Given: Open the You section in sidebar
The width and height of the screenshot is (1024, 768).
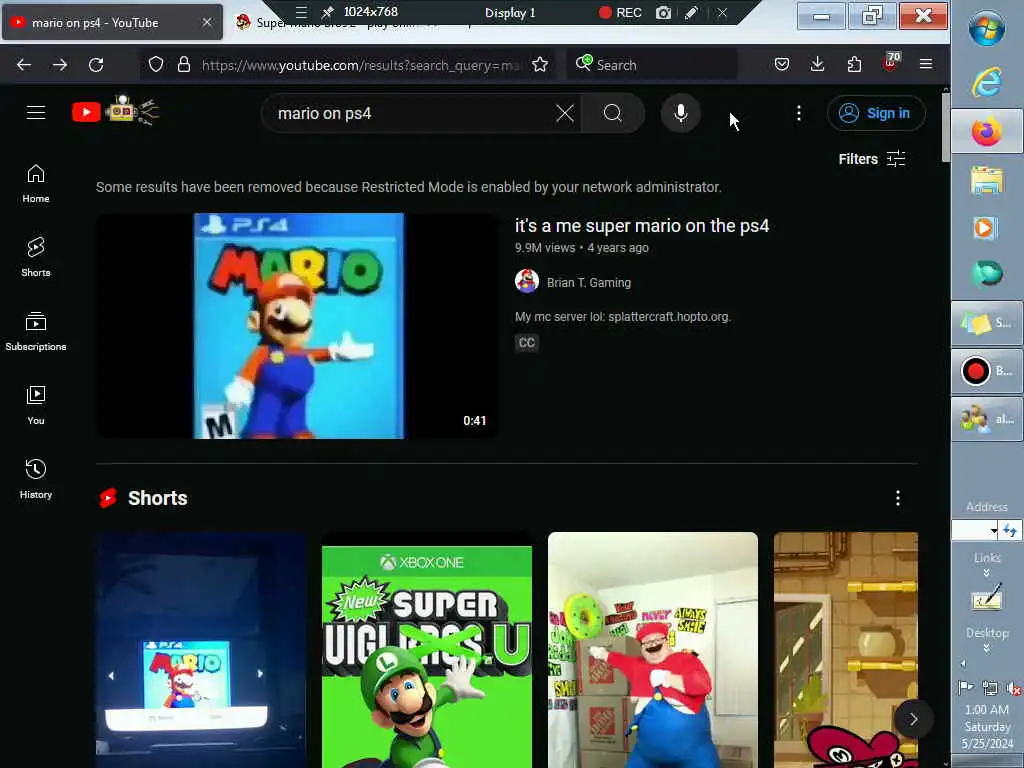Looking at the screenshot, I should click(36, 406).
